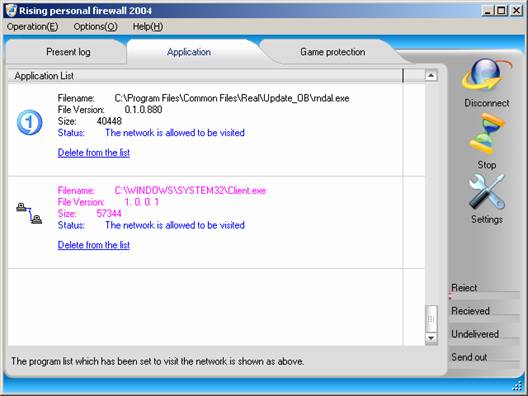Click the Stop hourglass icon

(486, 134)
